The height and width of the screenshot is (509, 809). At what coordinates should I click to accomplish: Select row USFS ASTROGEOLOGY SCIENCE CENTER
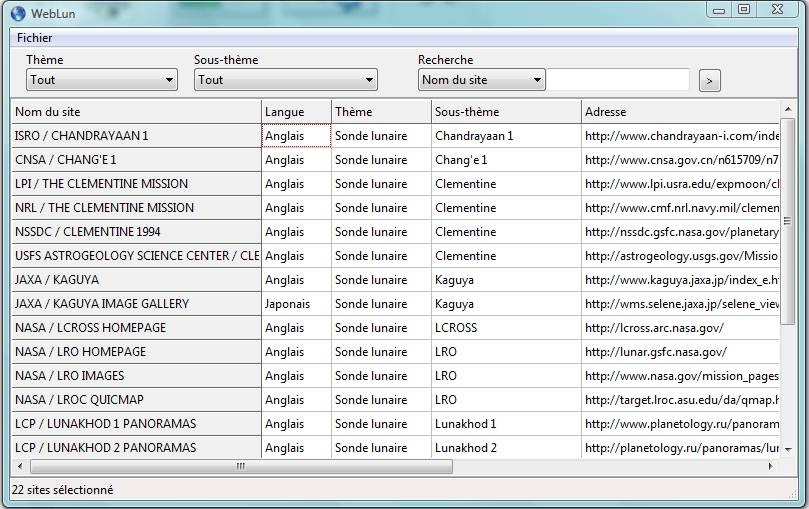click(136, 256)
